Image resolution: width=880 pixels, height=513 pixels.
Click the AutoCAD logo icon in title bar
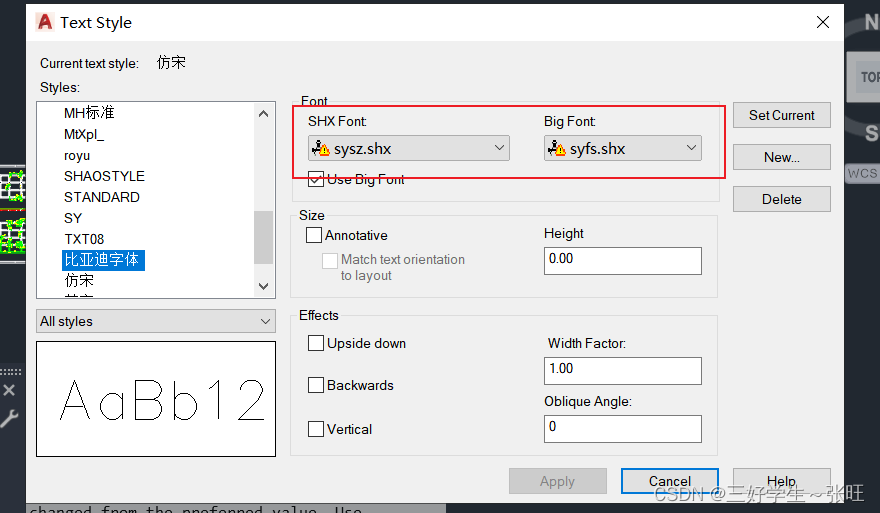44,22
